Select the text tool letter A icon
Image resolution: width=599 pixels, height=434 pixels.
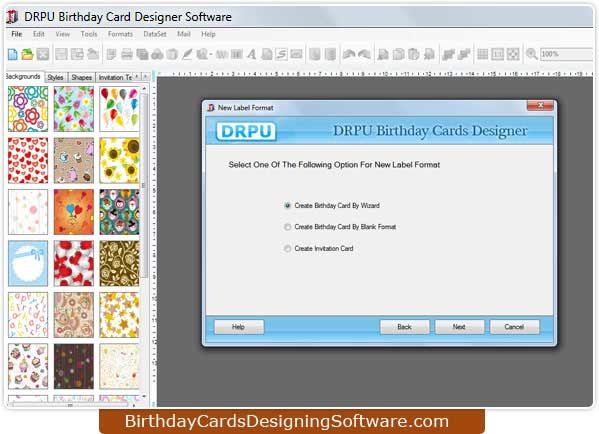click(251, 54)
